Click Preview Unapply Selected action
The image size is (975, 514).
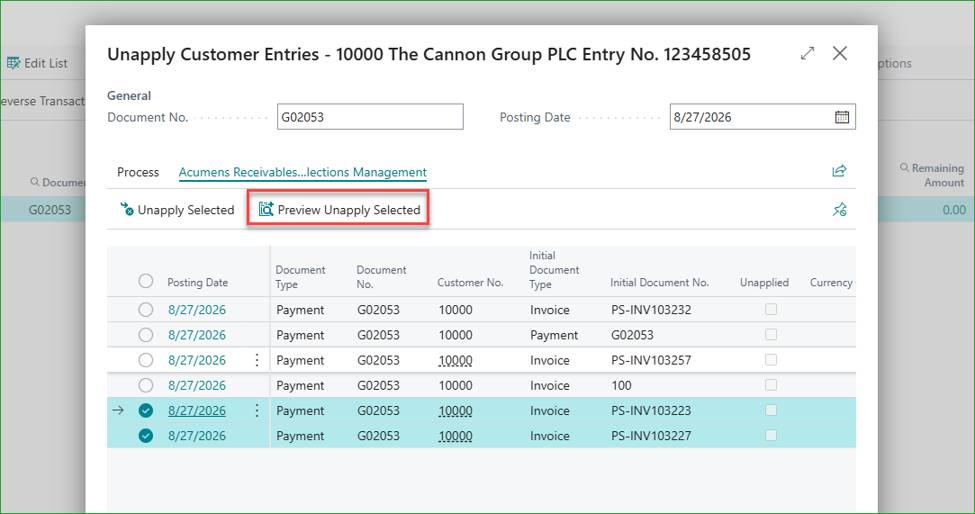click(340, 210)
